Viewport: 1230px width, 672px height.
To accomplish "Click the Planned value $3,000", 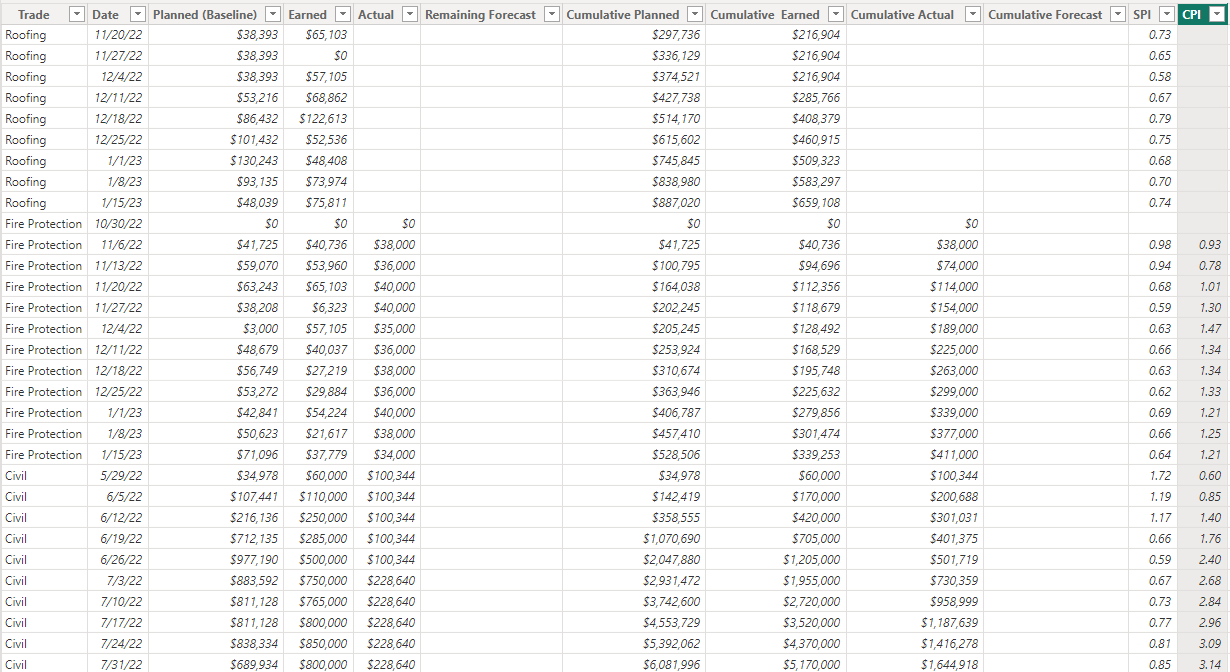I will 261,329.
